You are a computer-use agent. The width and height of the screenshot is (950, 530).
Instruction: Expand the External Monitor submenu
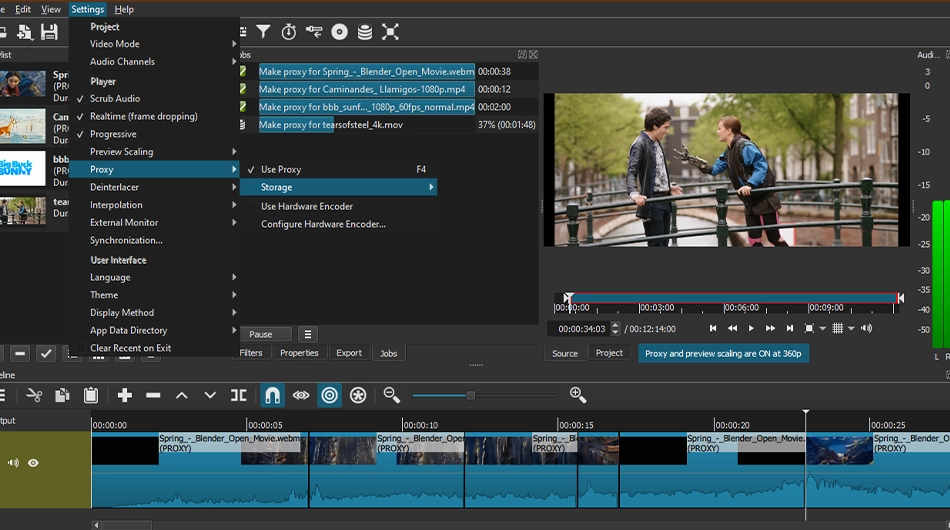[x=154, y=222]
